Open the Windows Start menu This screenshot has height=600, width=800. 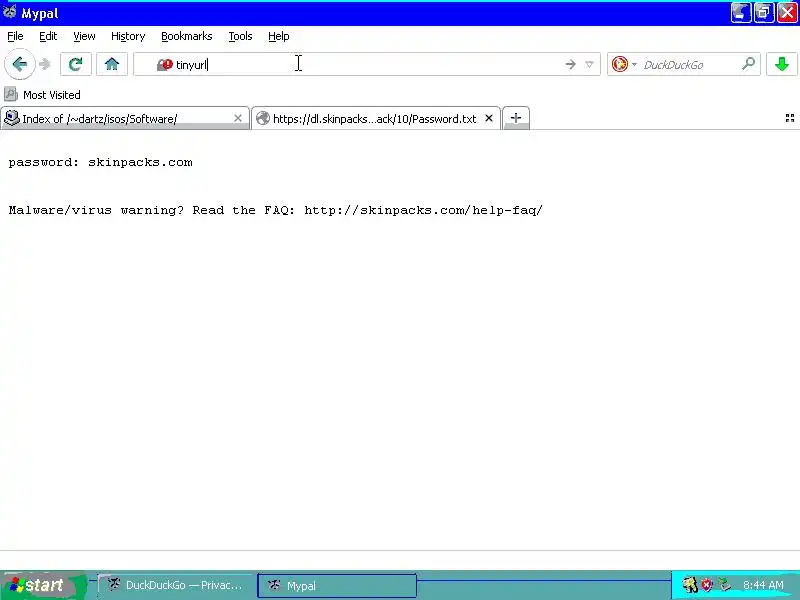tap(43, 585)
